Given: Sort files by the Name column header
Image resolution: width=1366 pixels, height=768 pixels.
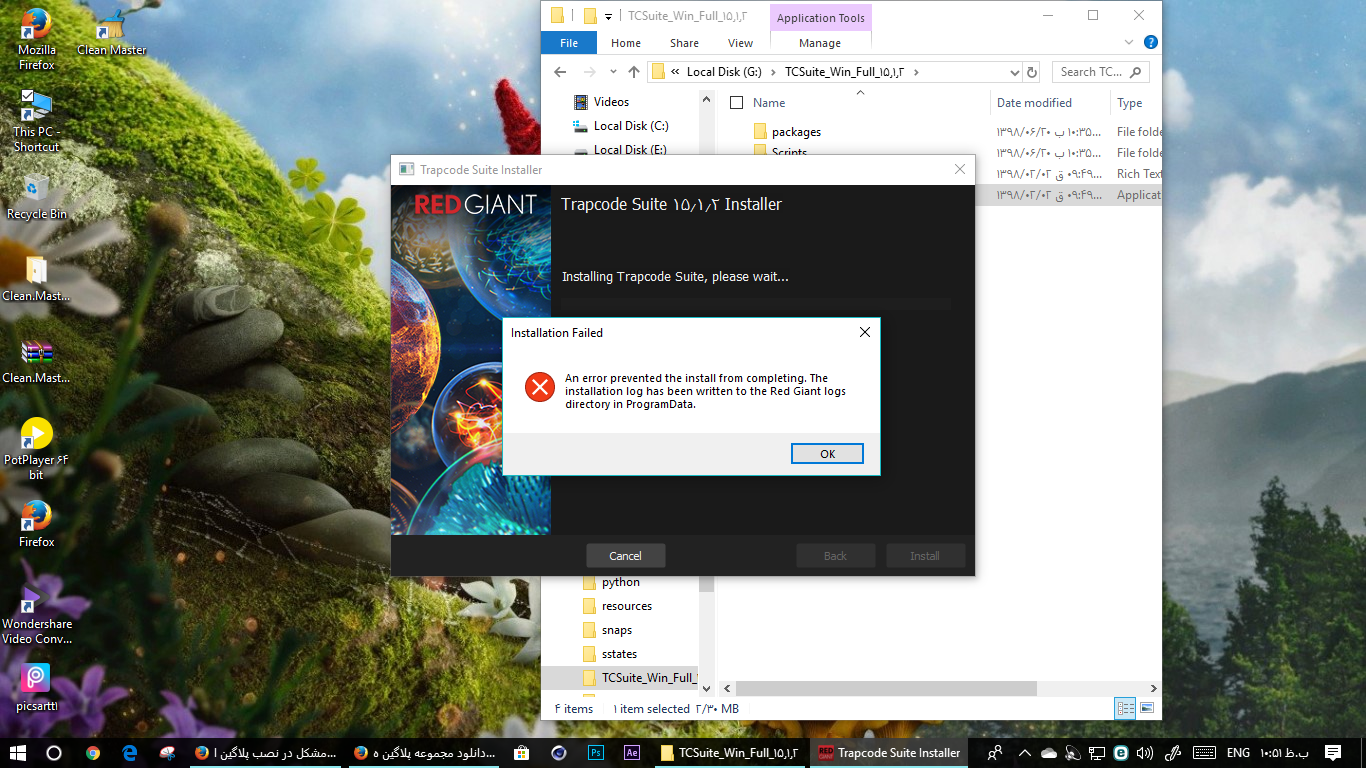Looking at the screenshot, I should tap(769, 103).
